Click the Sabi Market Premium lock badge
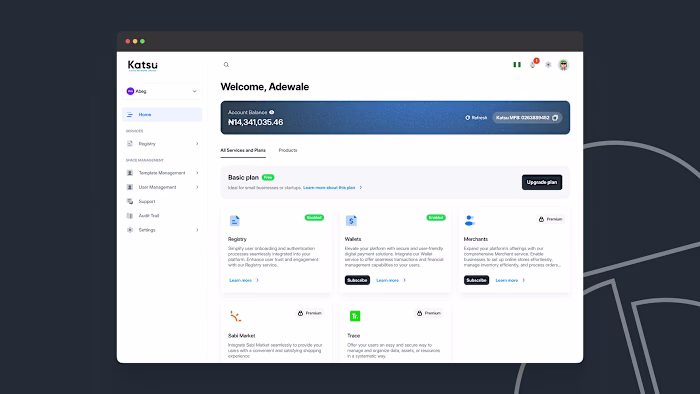 tap(310, 313)
